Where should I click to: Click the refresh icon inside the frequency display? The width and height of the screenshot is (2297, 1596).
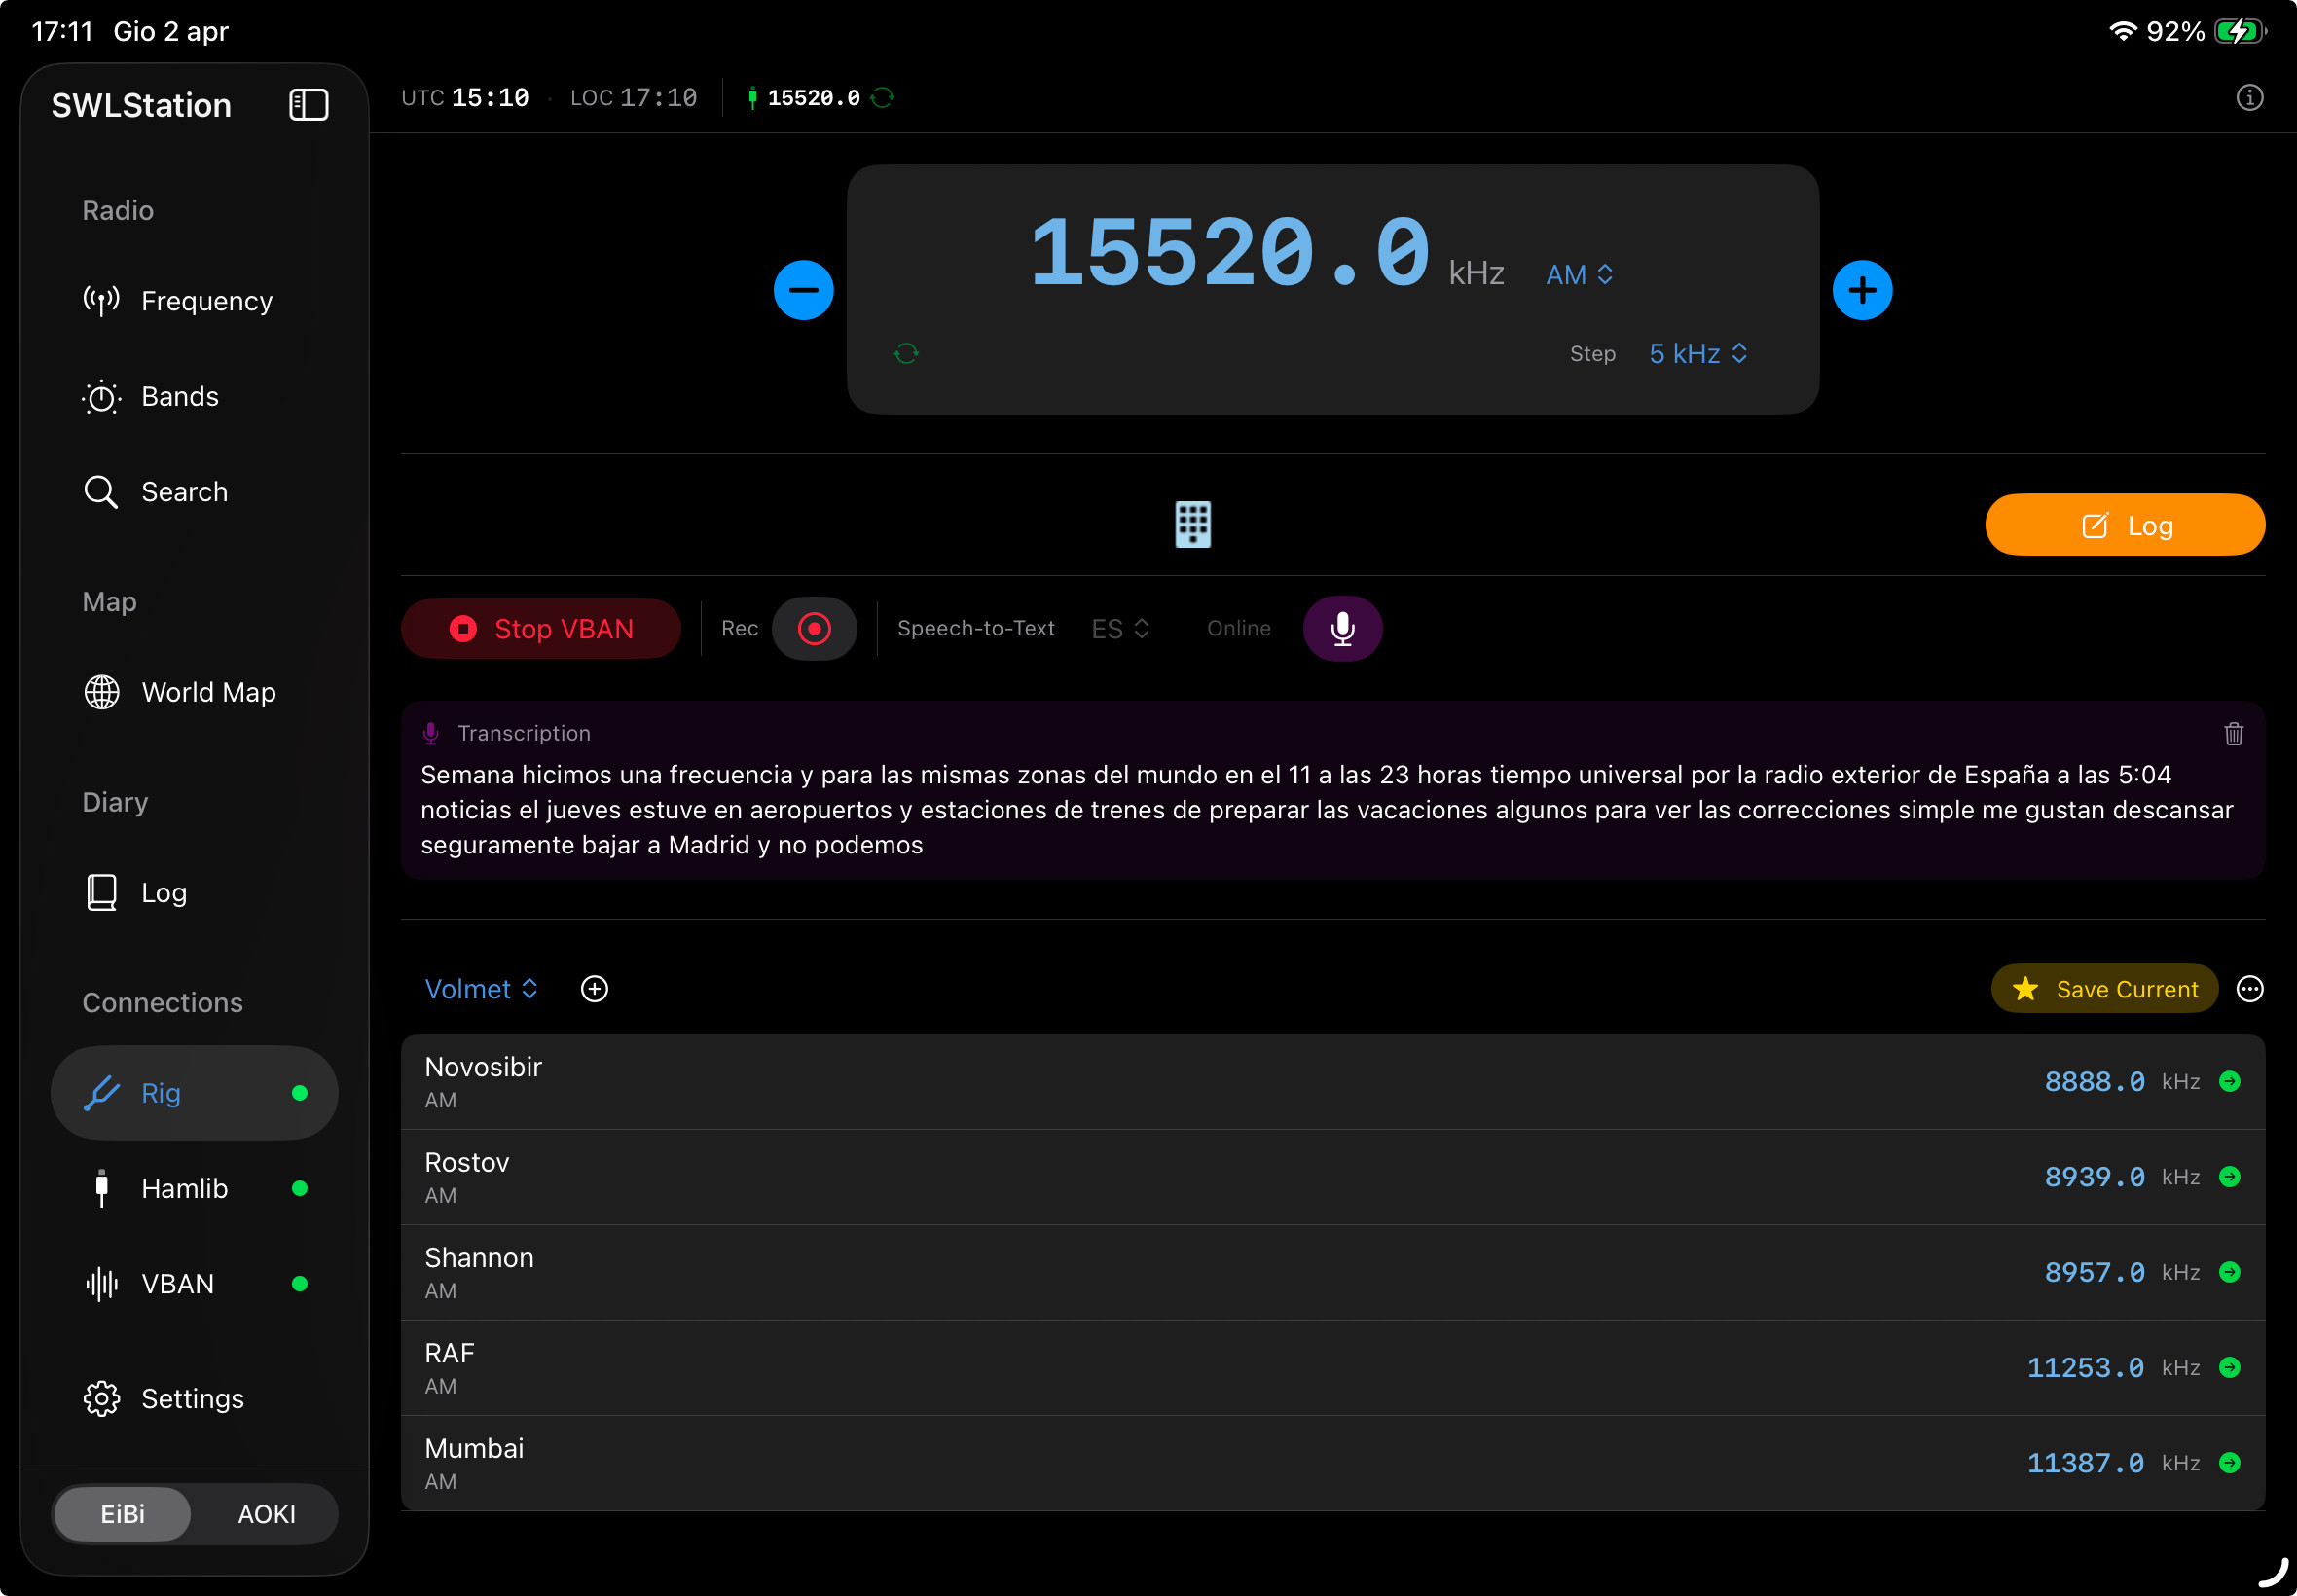tap(906, 353)
